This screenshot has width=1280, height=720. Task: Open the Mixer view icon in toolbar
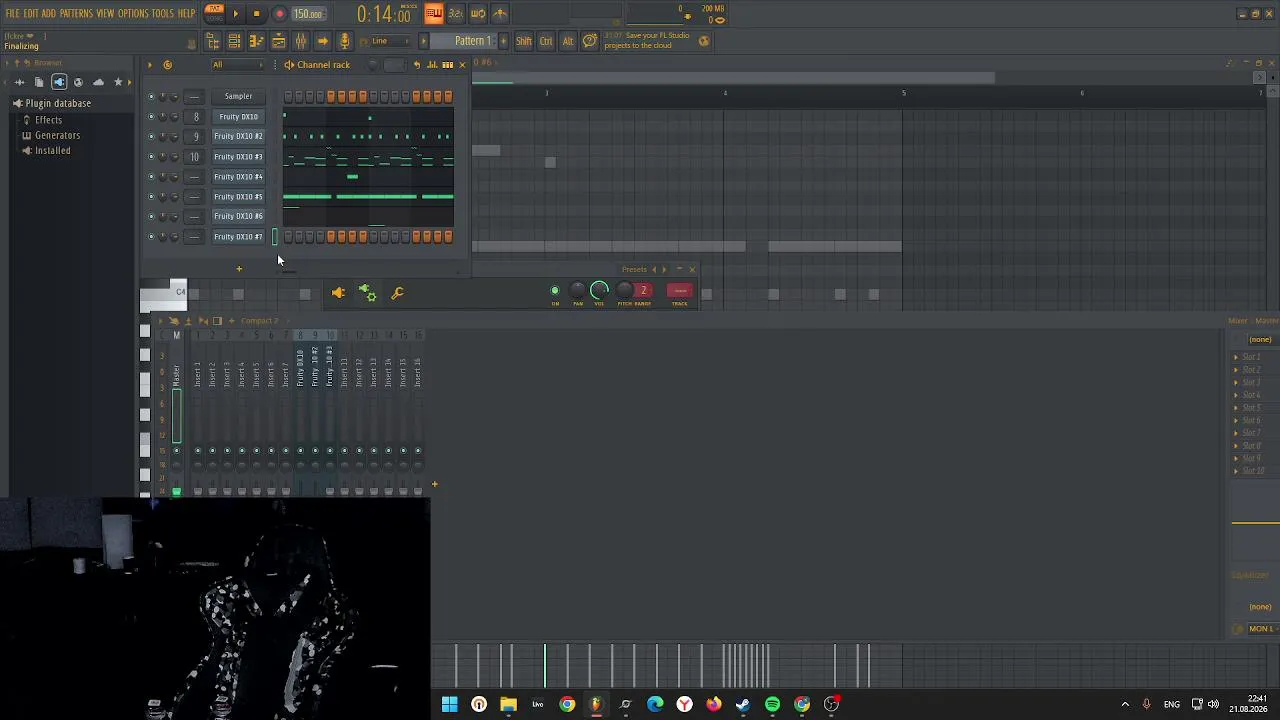pos(300,41)
